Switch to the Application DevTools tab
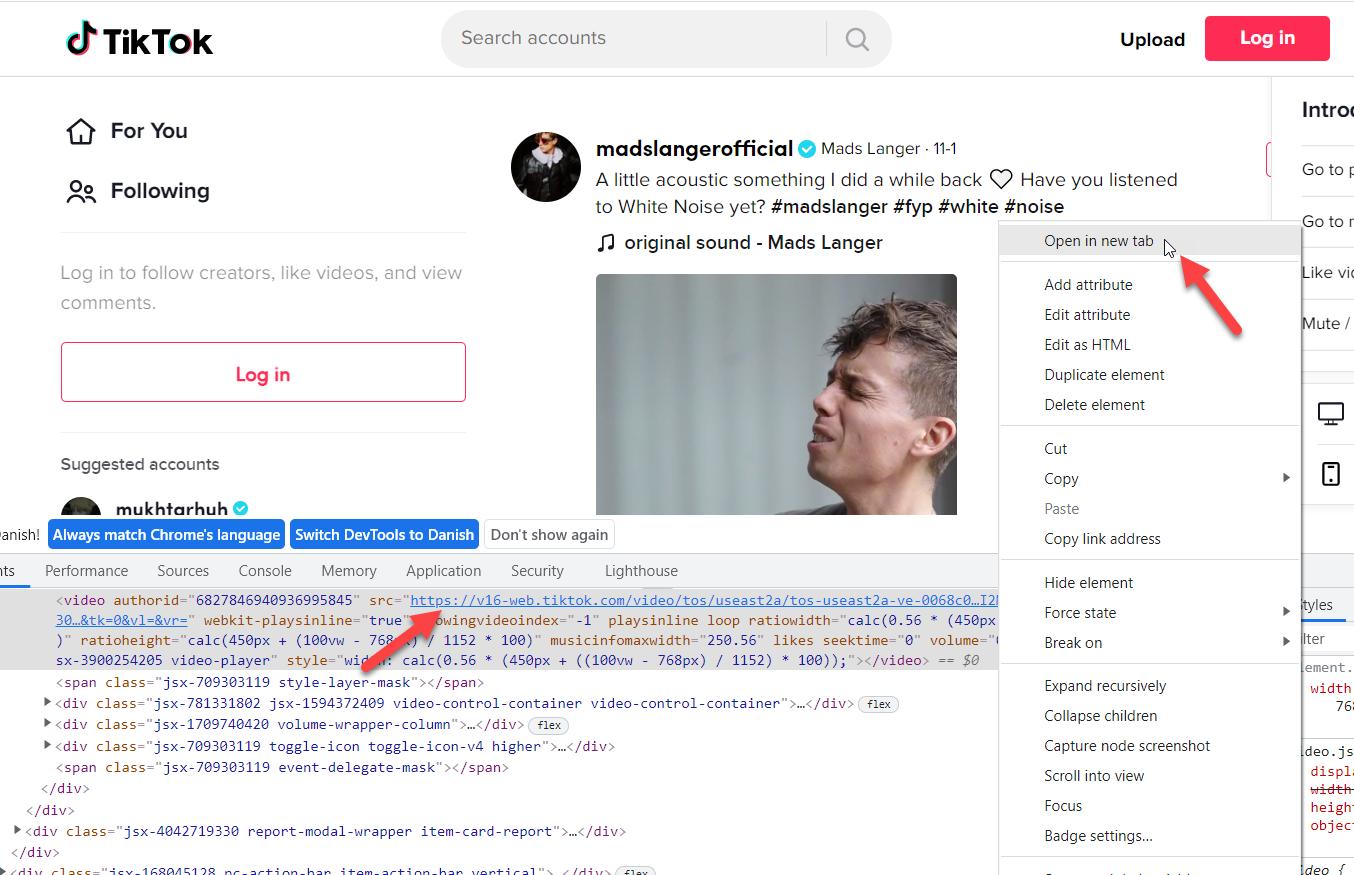This screenshot has width=1354, height=875. (x=444, y=571)
